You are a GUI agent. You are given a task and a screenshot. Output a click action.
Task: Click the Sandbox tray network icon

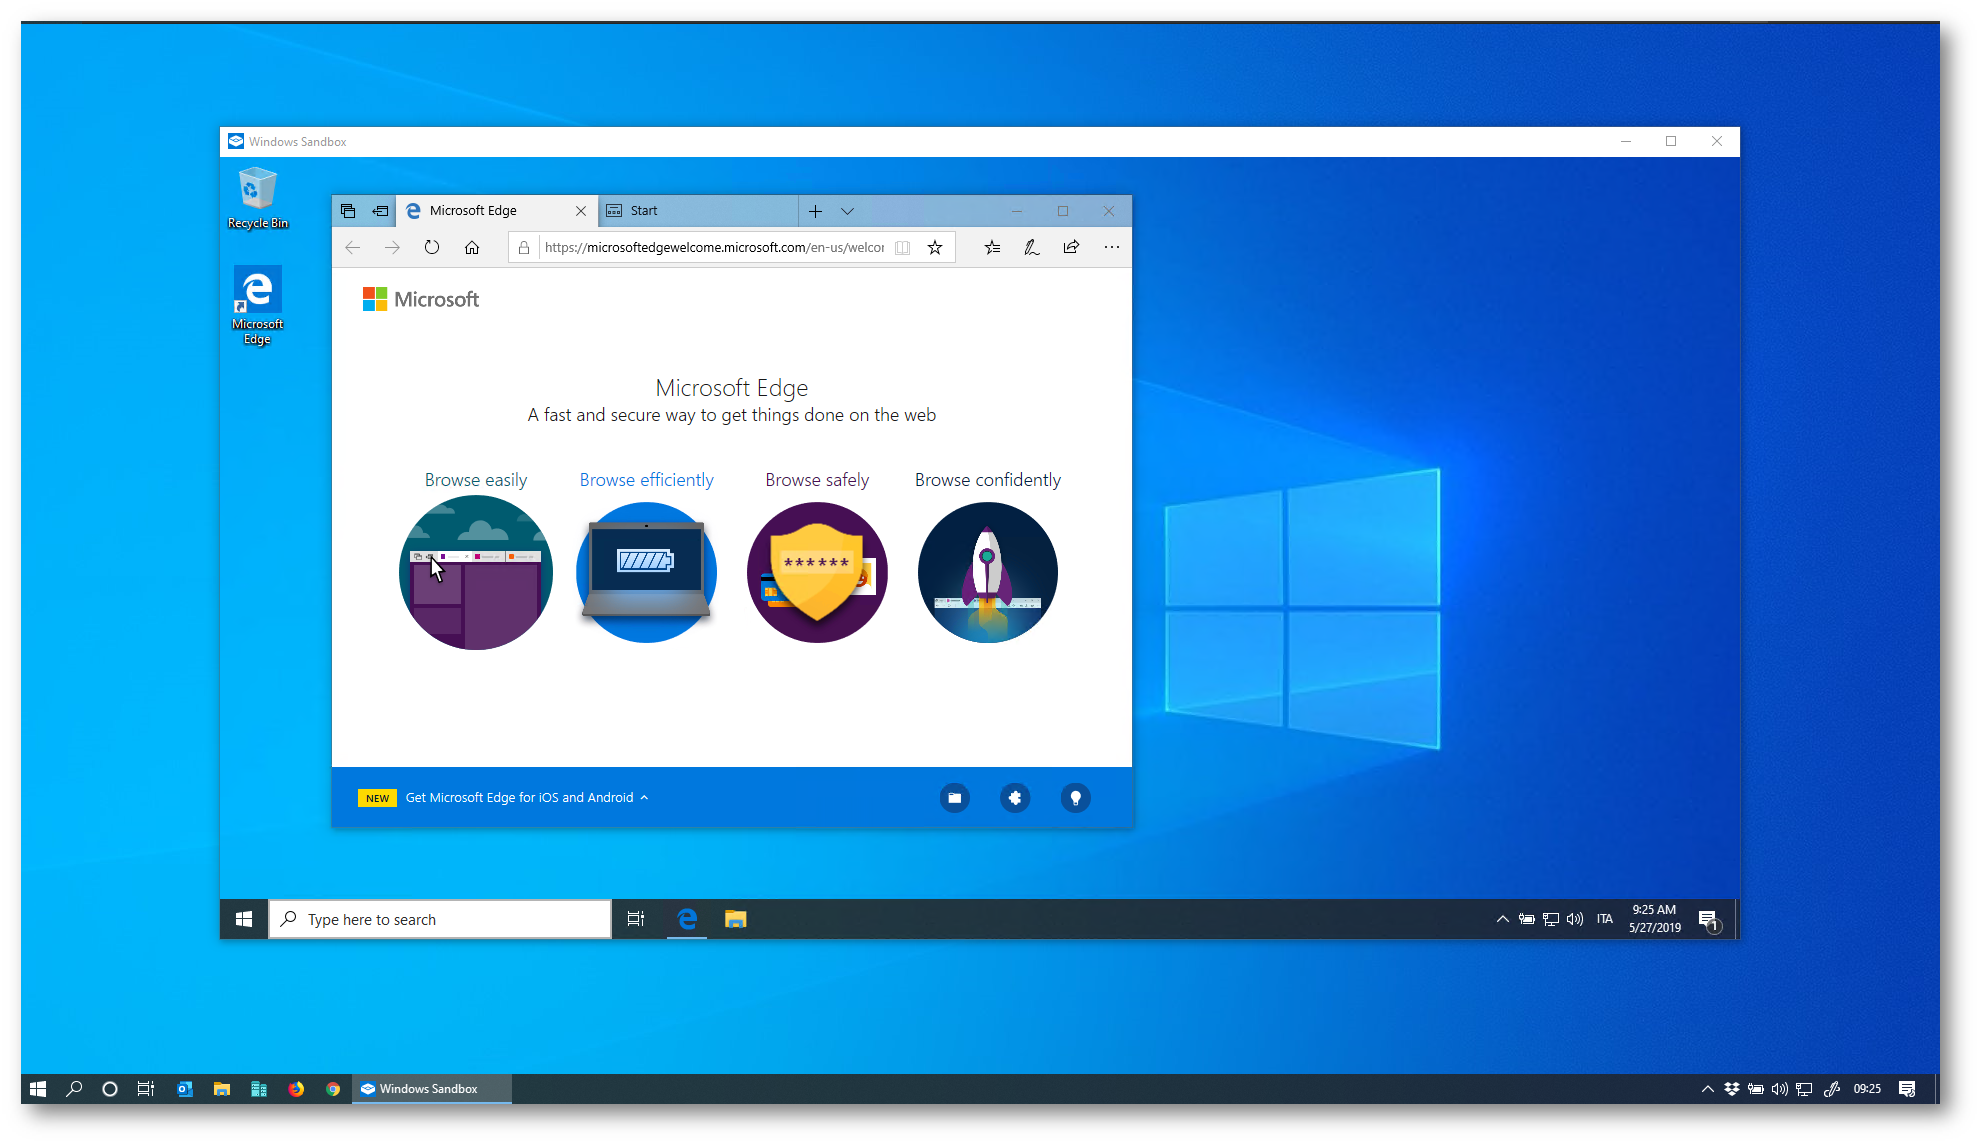pyautogui.click(x=1551, y=919)
